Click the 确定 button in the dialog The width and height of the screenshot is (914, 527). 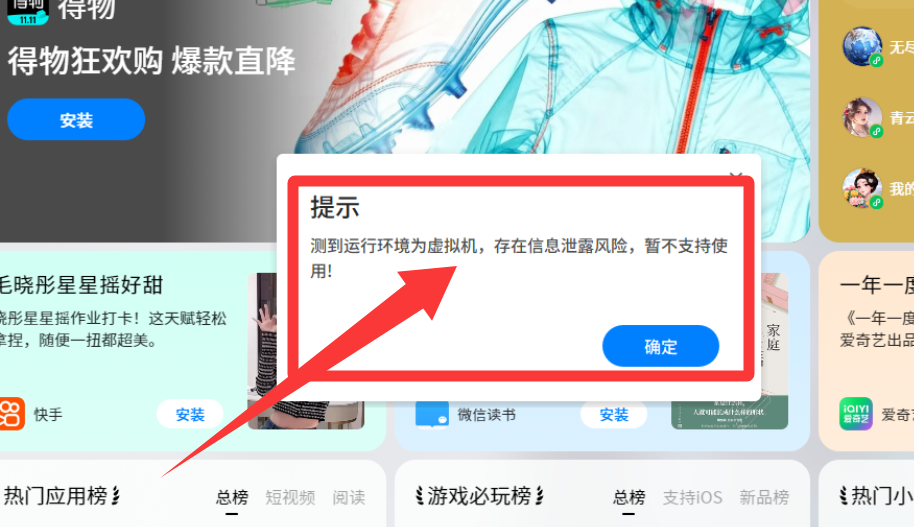pyautogui.click(x=660, y=346)
